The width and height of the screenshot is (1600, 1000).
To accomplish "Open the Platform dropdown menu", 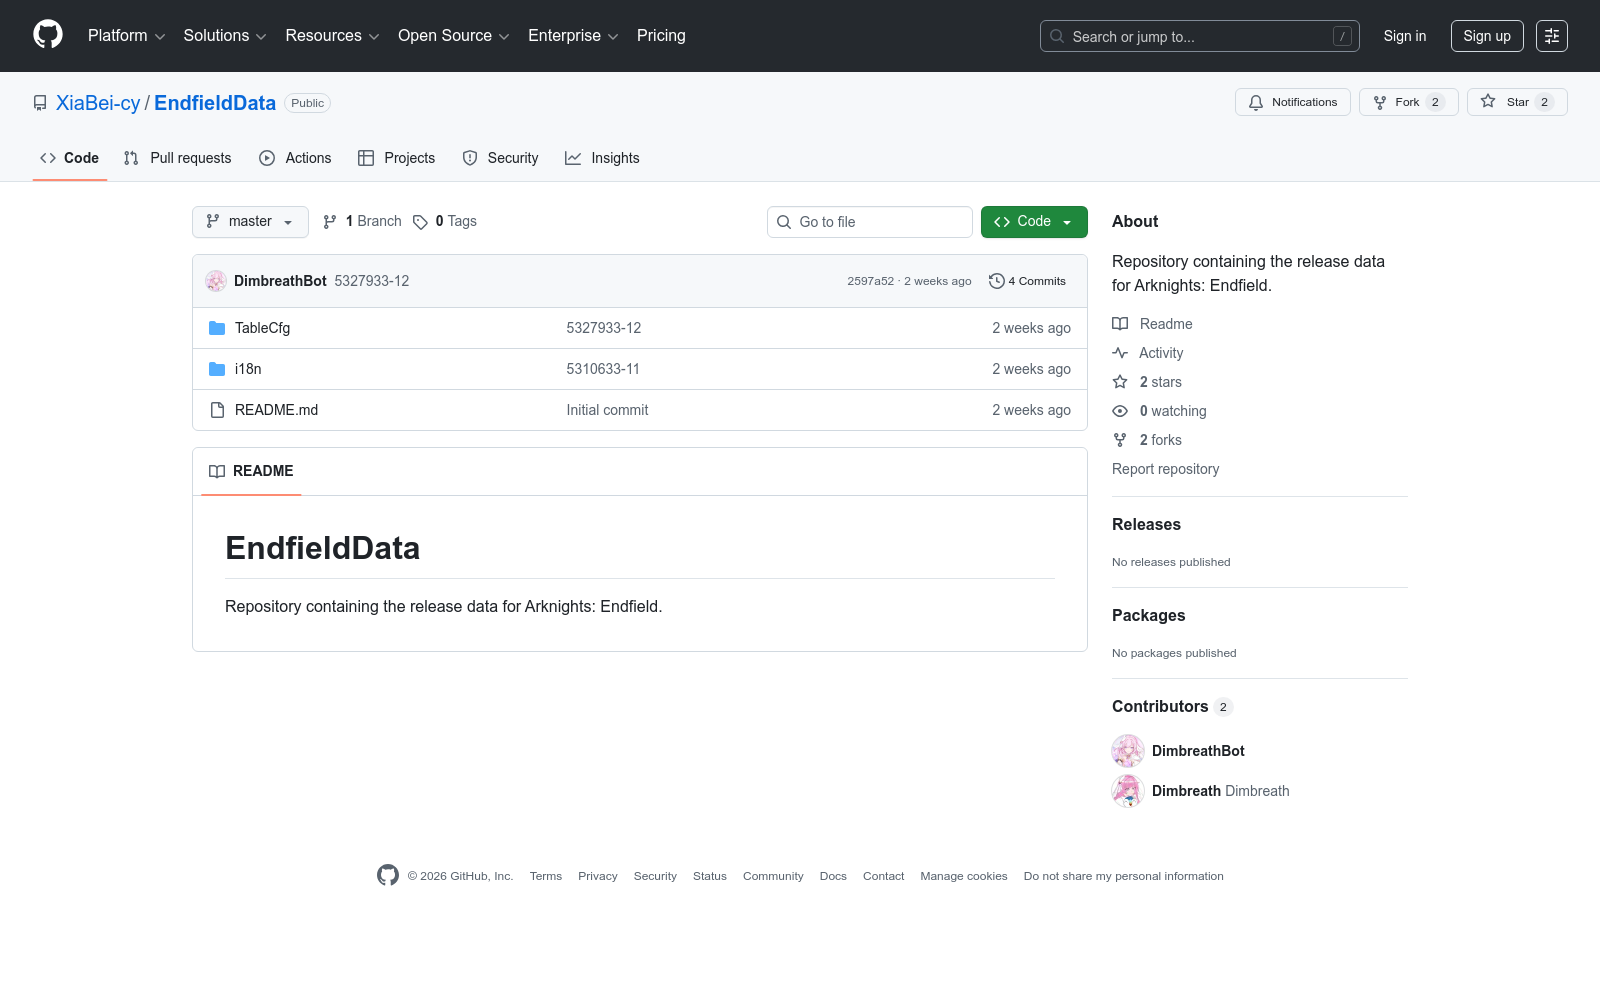I will pyautogui.click(x=126, y=36).
